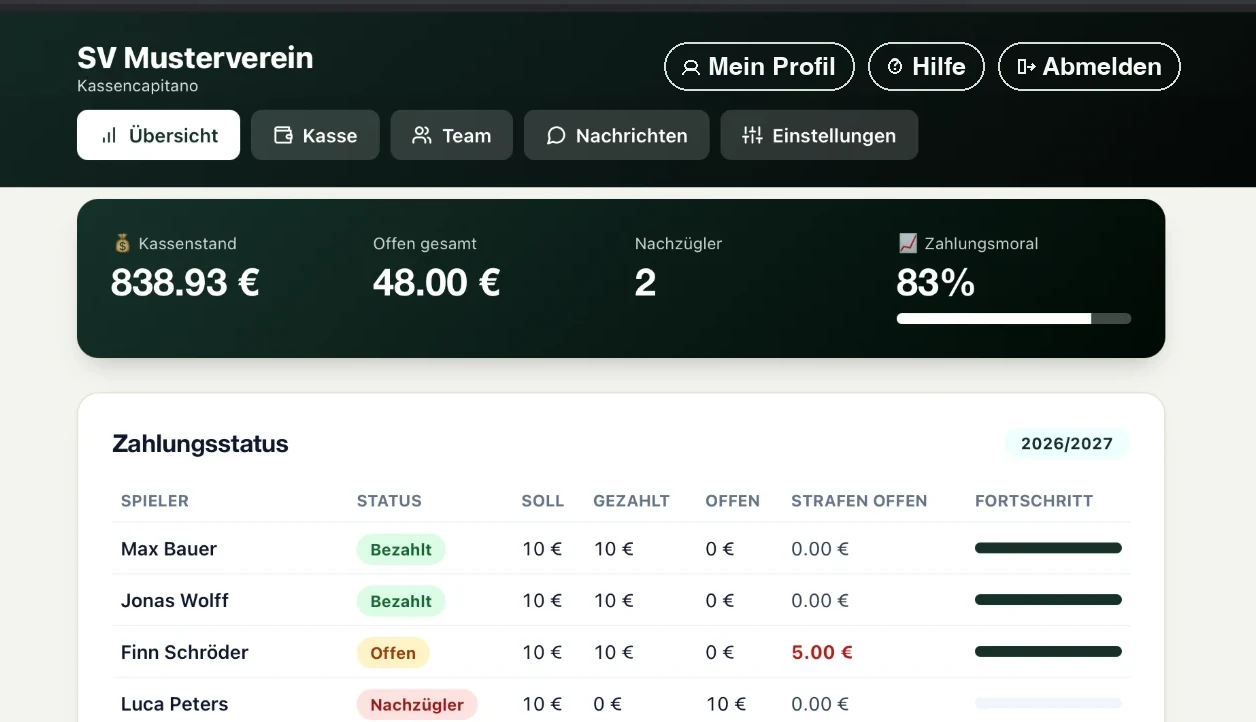Click Max Bauer's progress bar

click(1048, 548)
